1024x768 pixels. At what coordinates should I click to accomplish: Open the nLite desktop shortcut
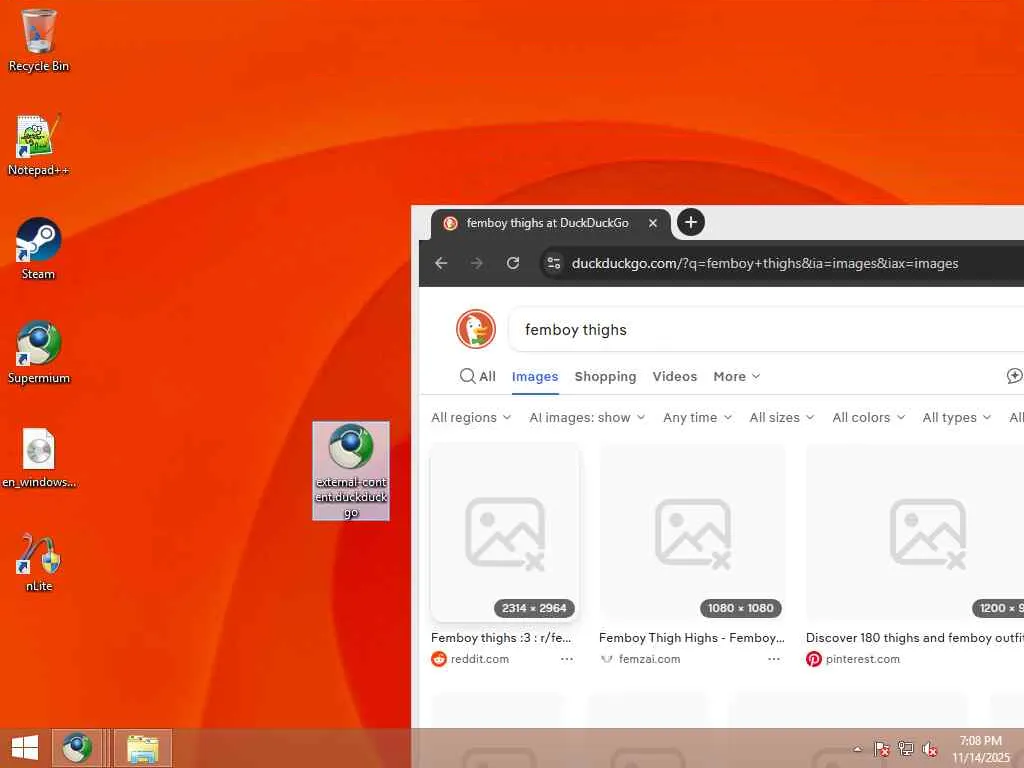coord(39,562)
